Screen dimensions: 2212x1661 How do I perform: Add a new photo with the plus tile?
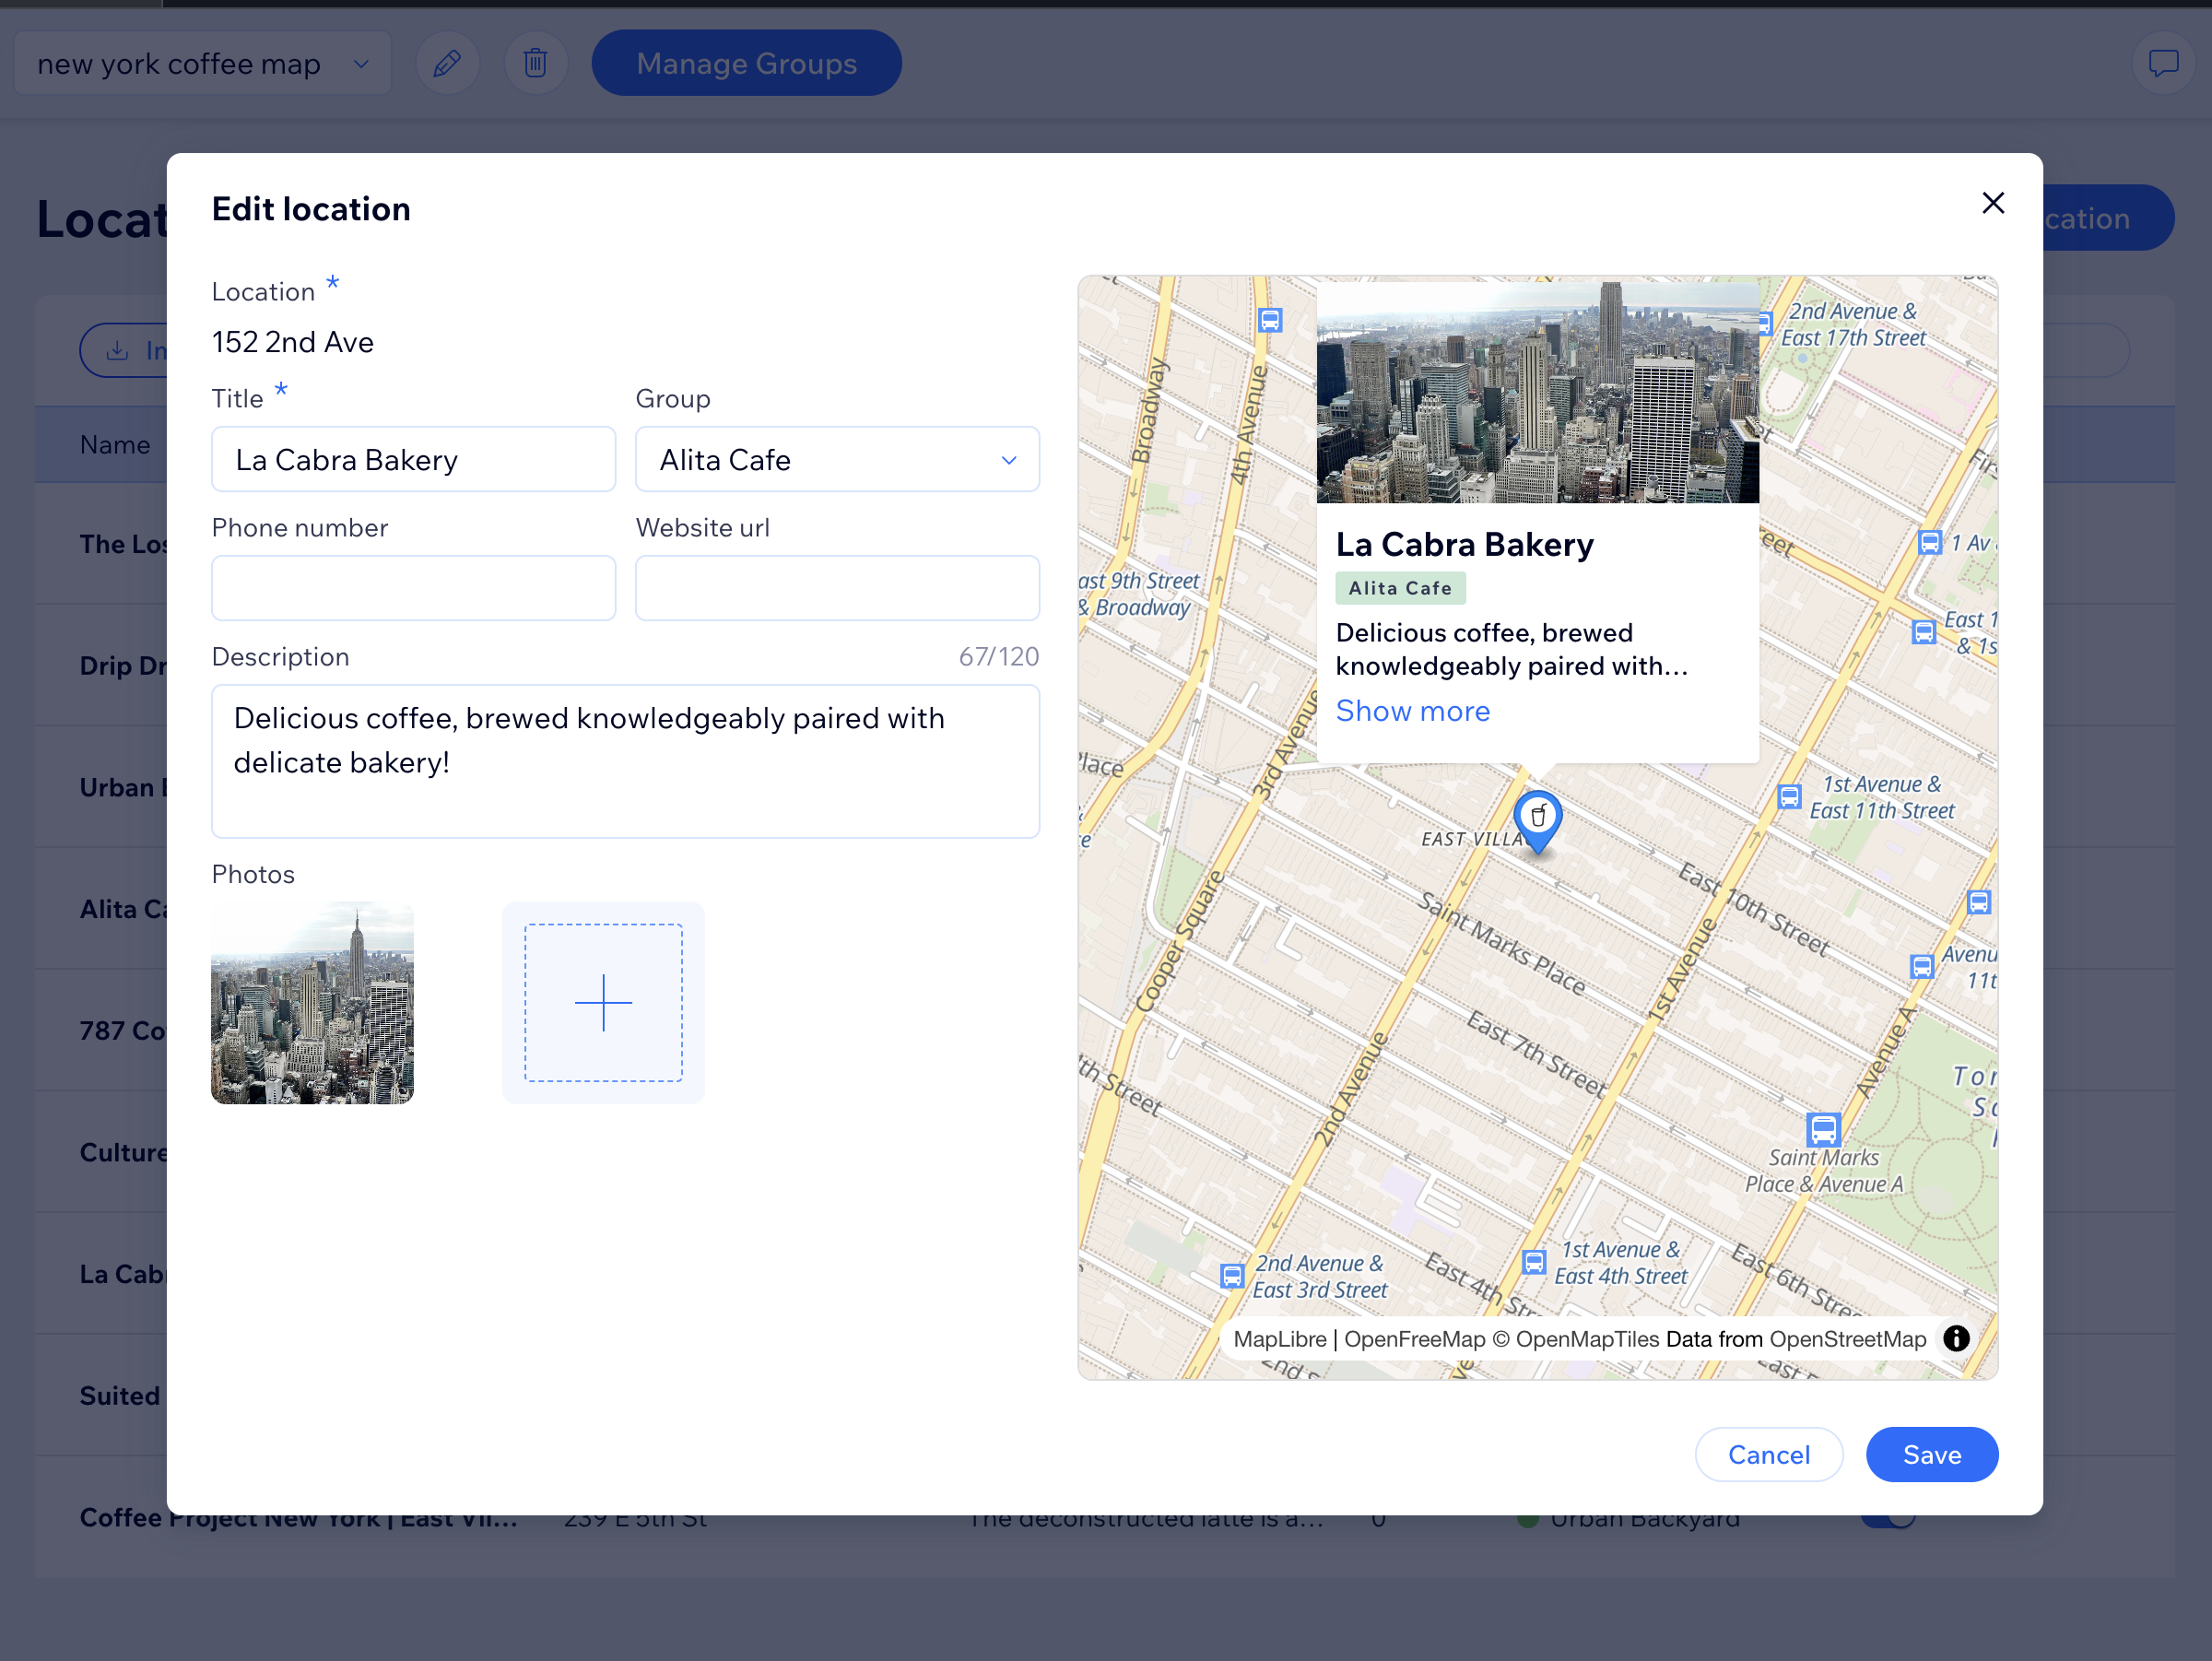(x=603, y=1002)
